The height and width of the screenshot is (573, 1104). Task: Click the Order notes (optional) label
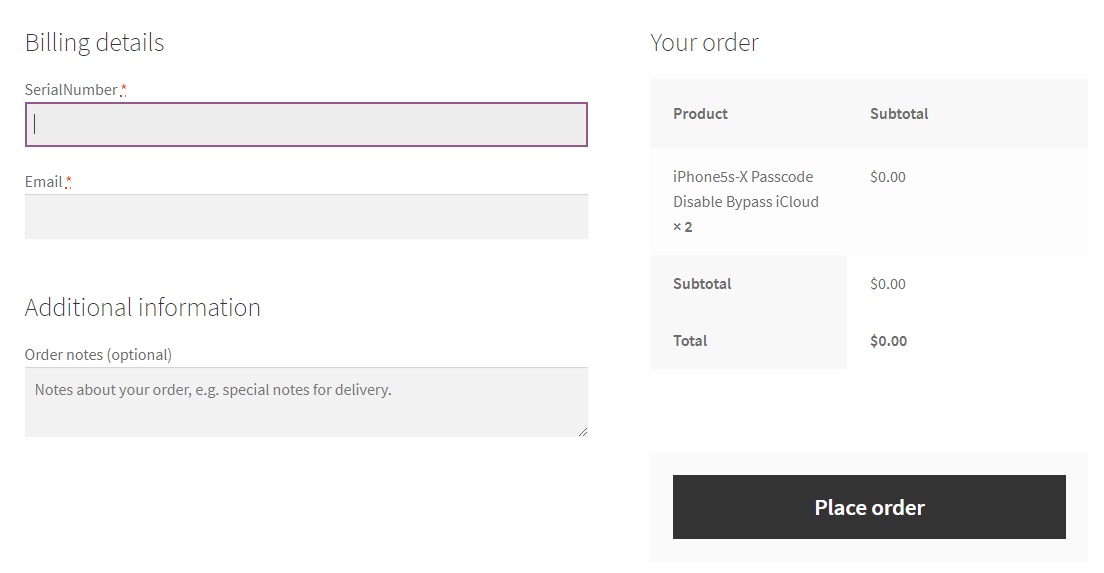tap(98, 354)
